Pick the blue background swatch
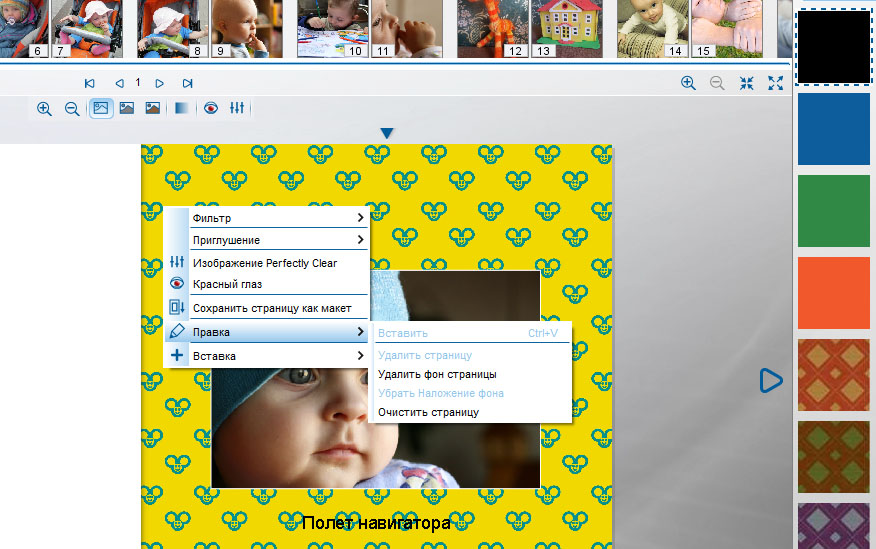The image size is (876, 549). click(x=834, y=129)
